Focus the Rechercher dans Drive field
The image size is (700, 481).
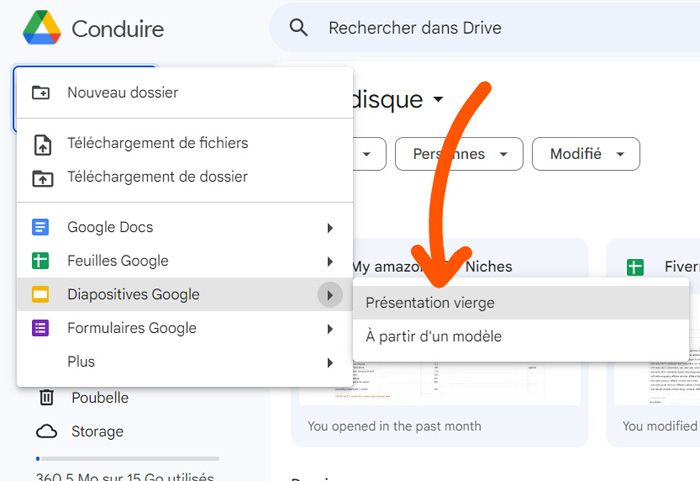(484, 28)
